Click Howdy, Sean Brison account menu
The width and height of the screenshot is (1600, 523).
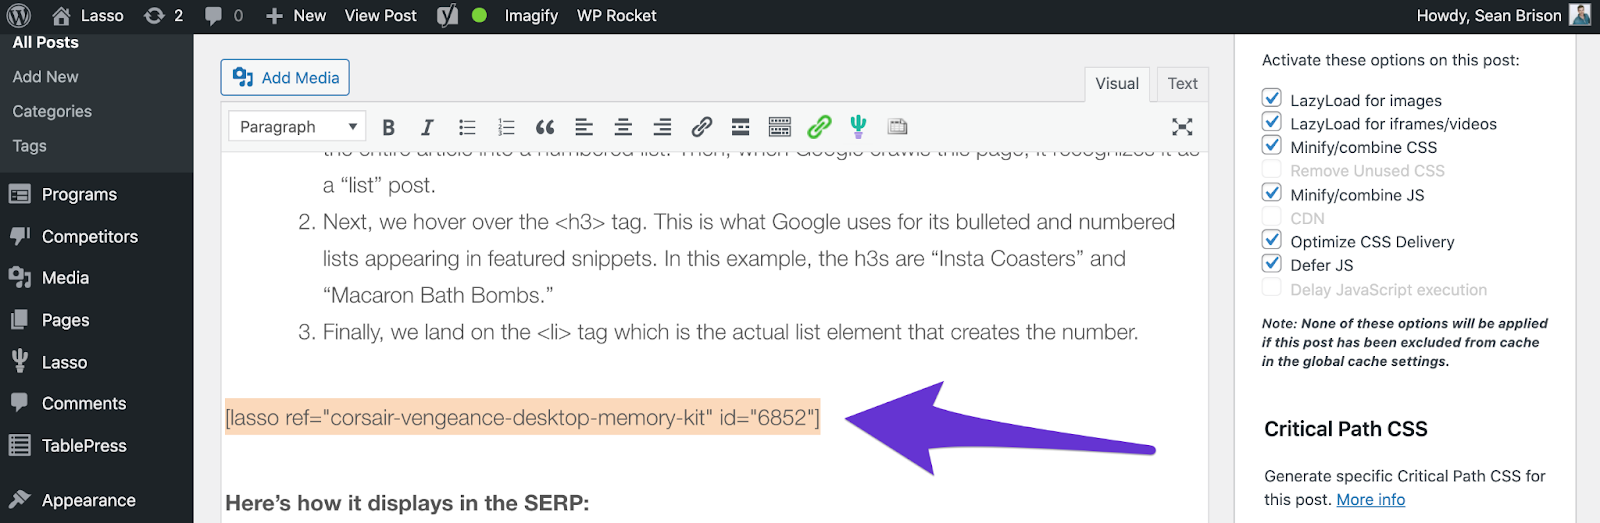(1503, 16)
